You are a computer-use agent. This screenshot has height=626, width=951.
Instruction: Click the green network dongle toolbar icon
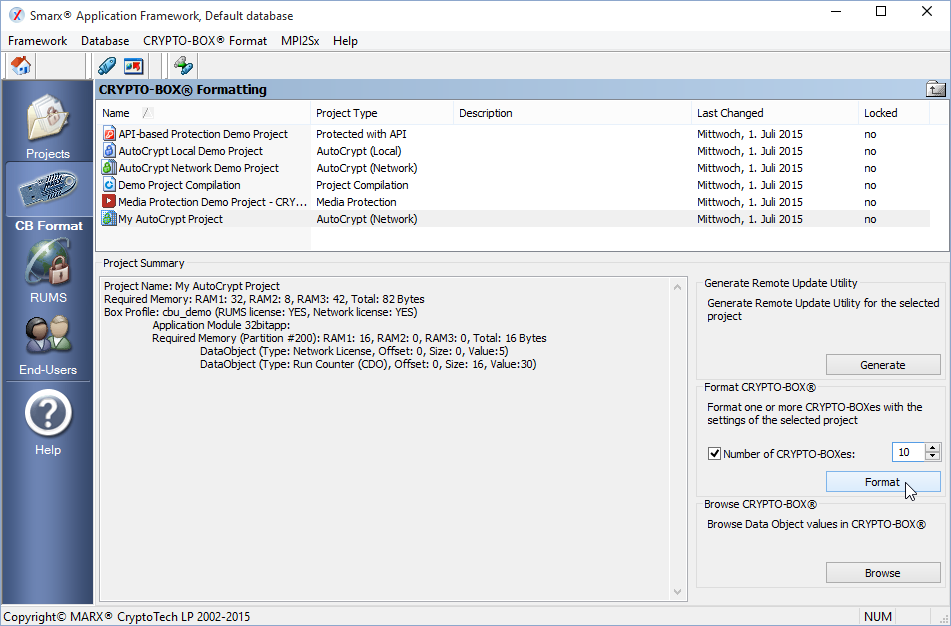[x=182, y=66]
